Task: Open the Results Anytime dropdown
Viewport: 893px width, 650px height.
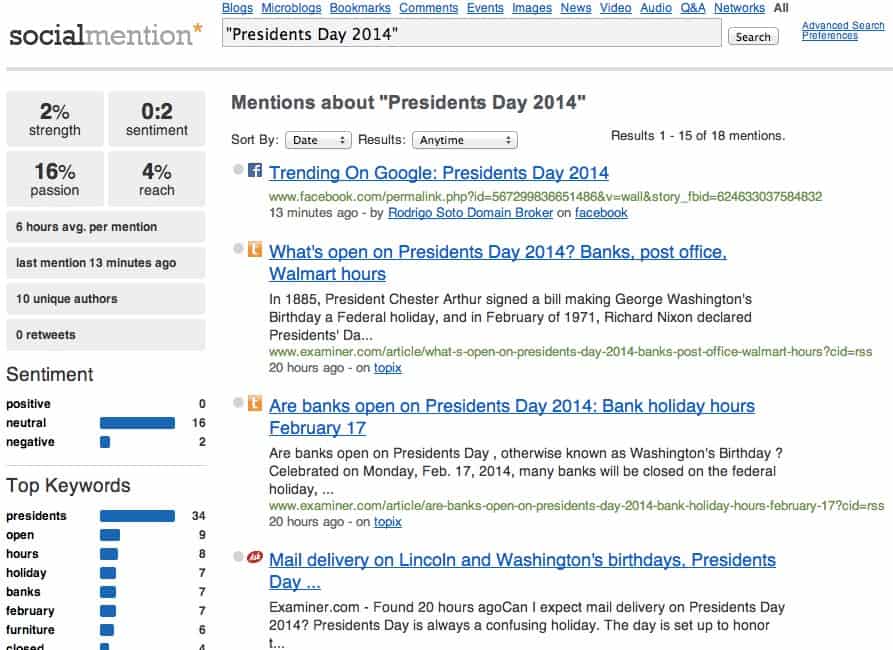Action: [464, 140]
